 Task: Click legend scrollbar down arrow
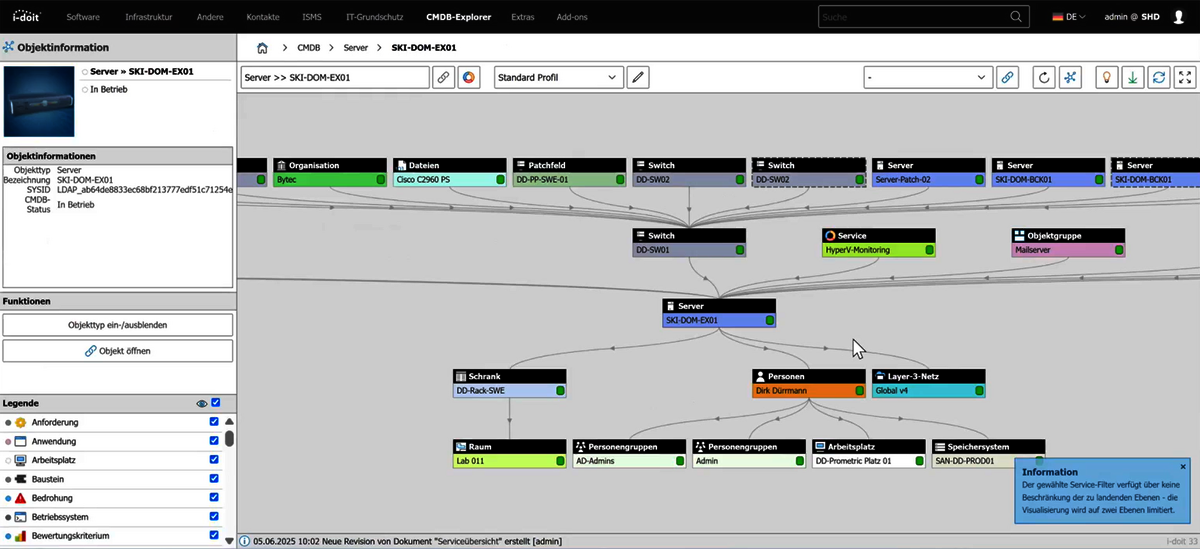[x=229, y=541]
